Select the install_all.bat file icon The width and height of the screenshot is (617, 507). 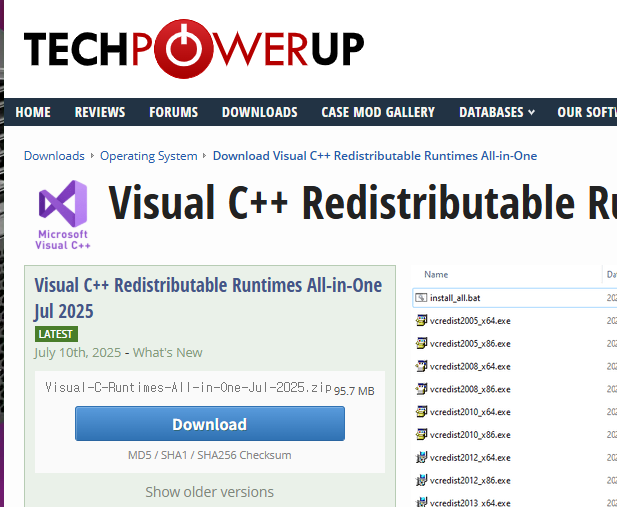click(x=421, y=298)
